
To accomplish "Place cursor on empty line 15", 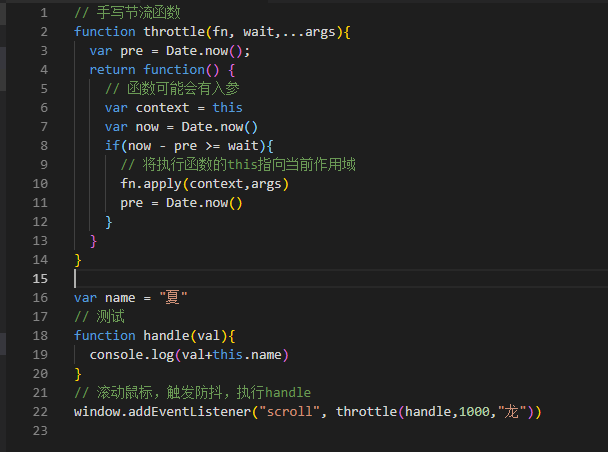I will (341, 279).
